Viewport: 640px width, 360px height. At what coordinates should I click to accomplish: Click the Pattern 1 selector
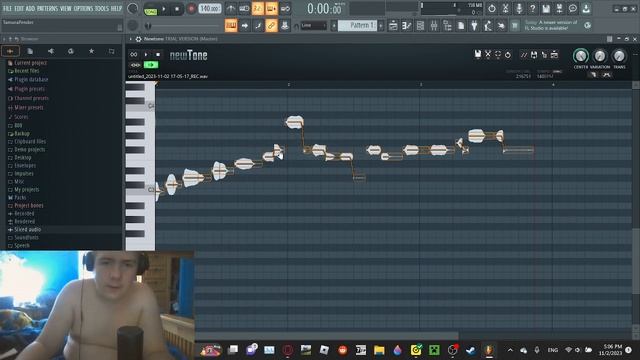[x=358, y=25]
